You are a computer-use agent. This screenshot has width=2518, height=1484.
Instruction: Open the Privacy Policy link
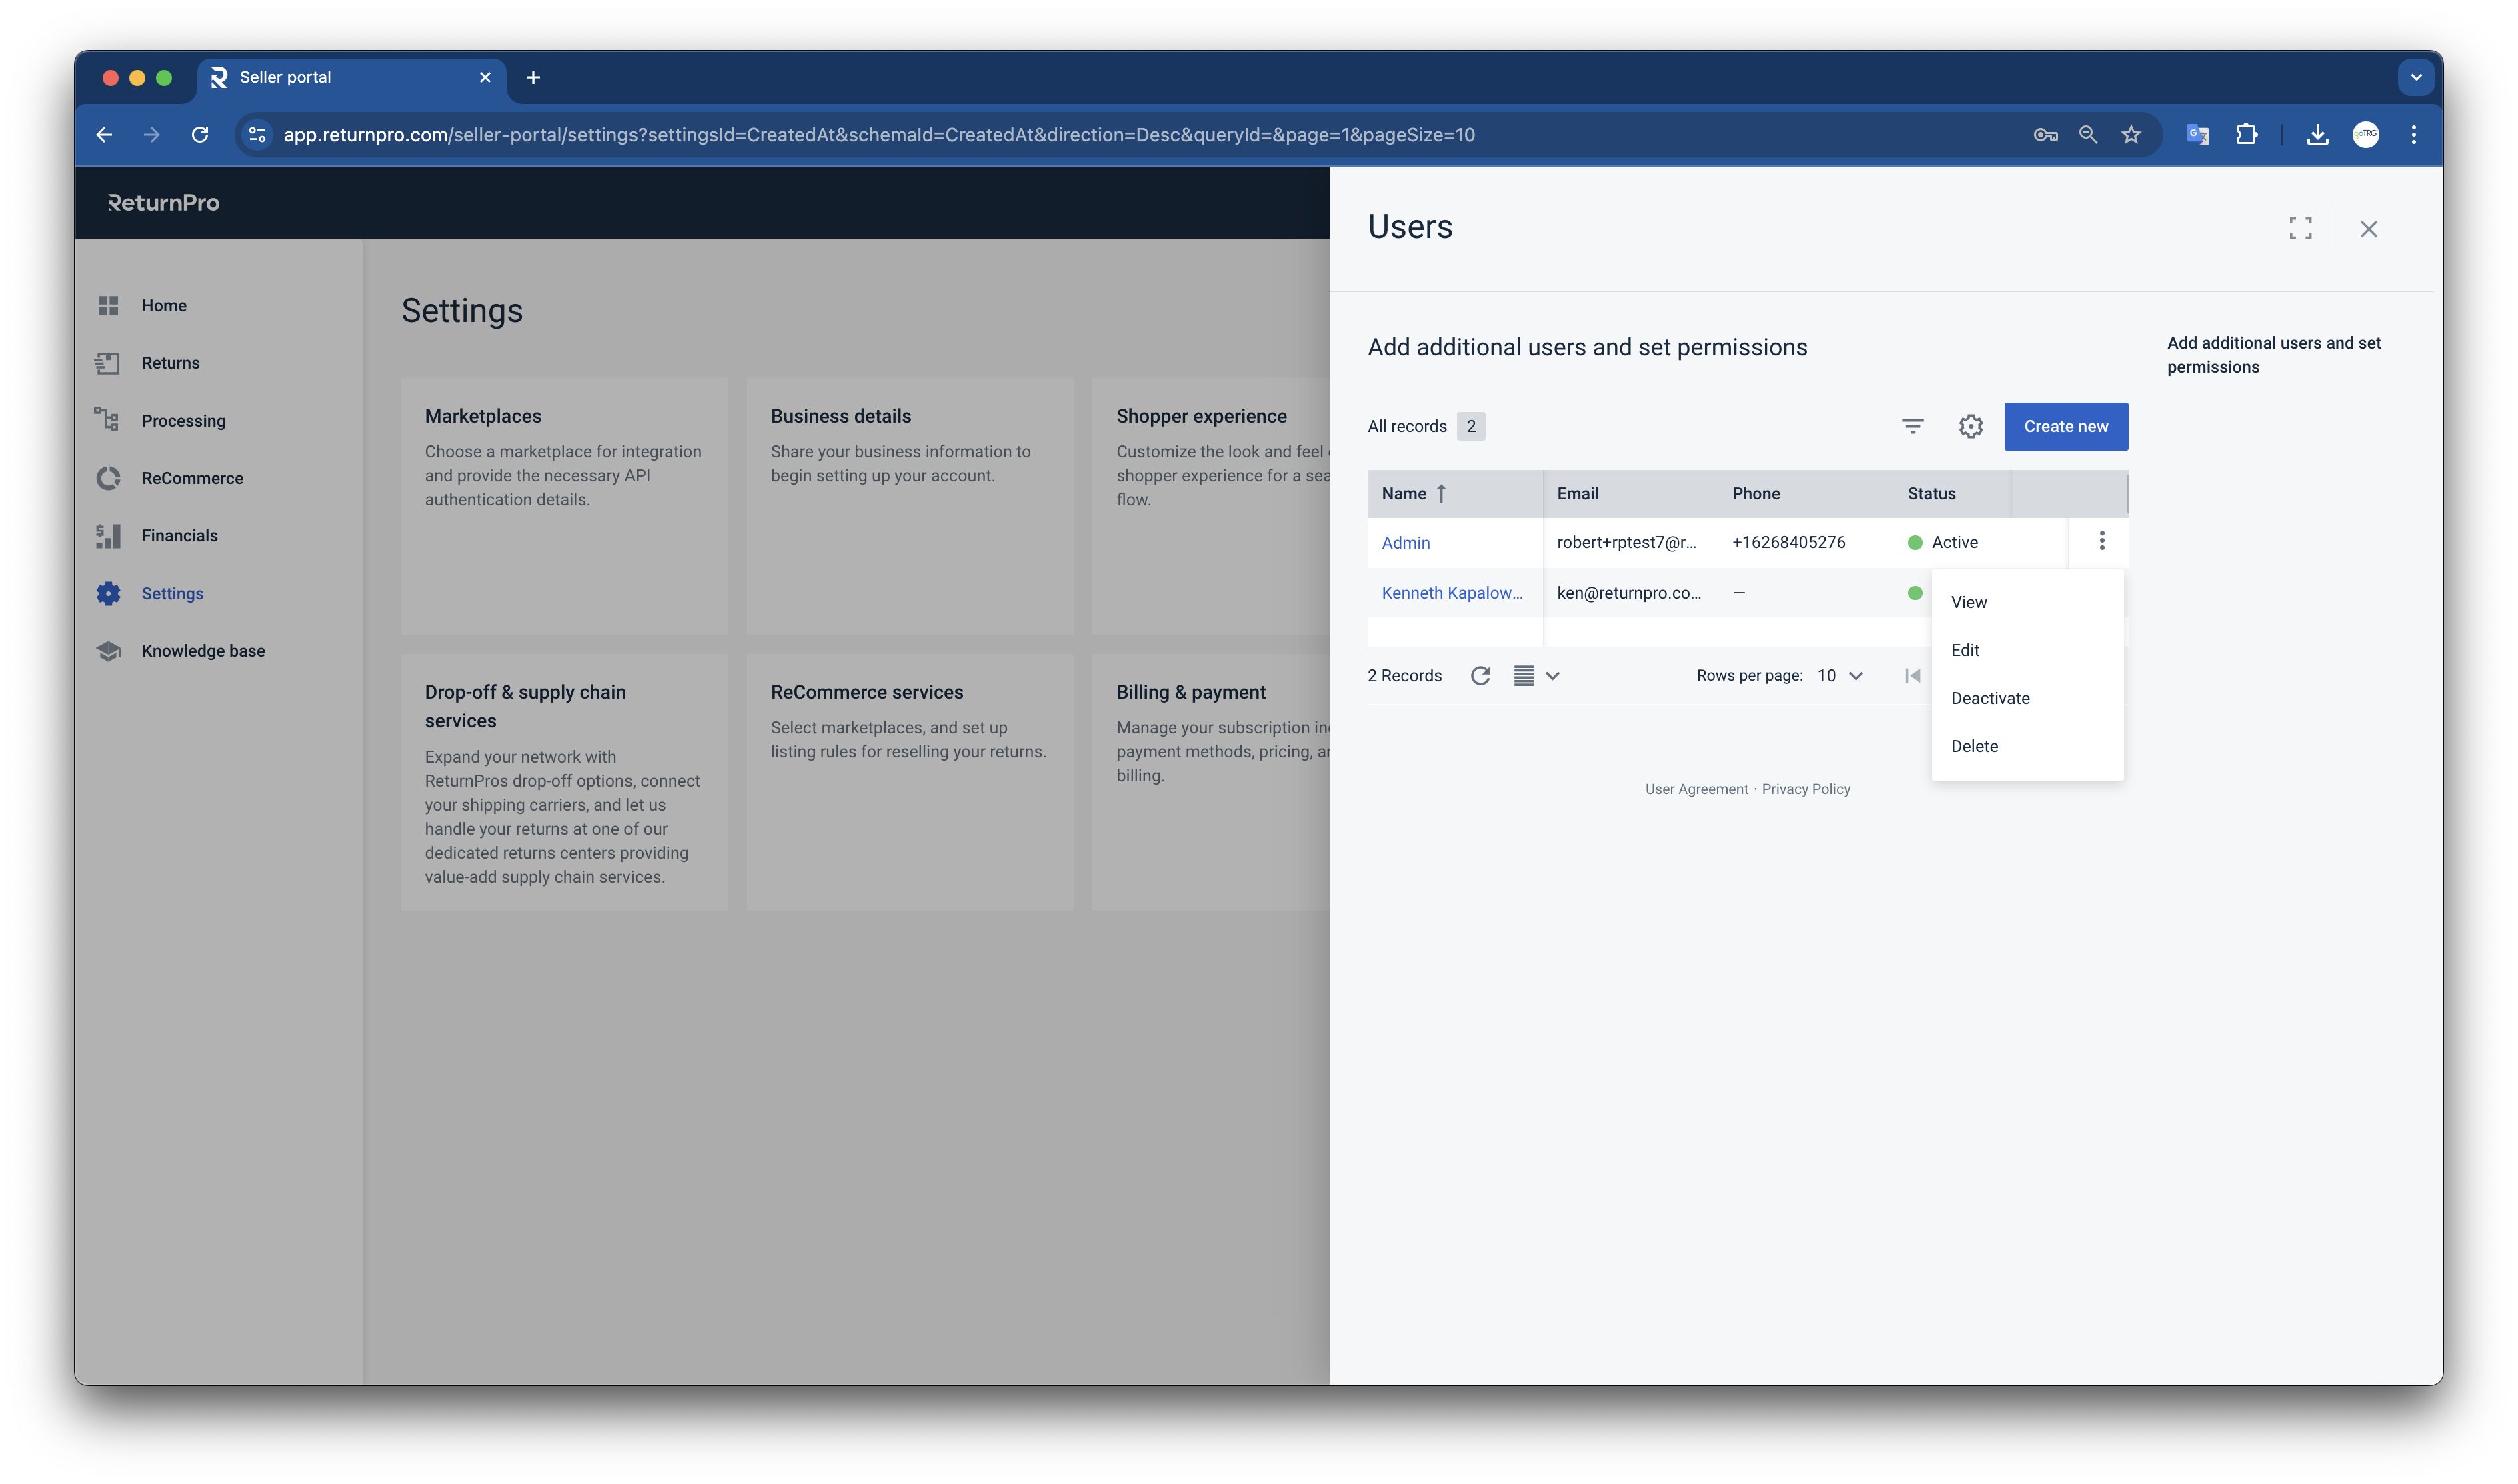1805,789
